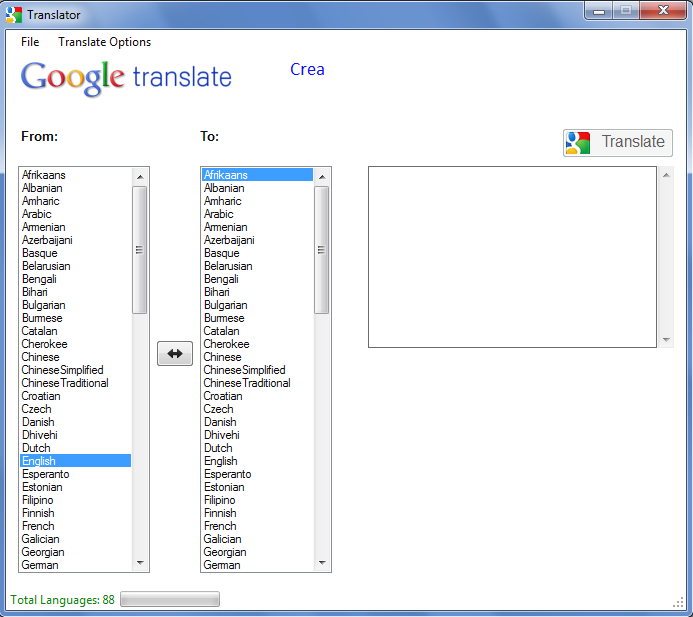
Task: Select highlighted English in From list
Action: point(76,461)
